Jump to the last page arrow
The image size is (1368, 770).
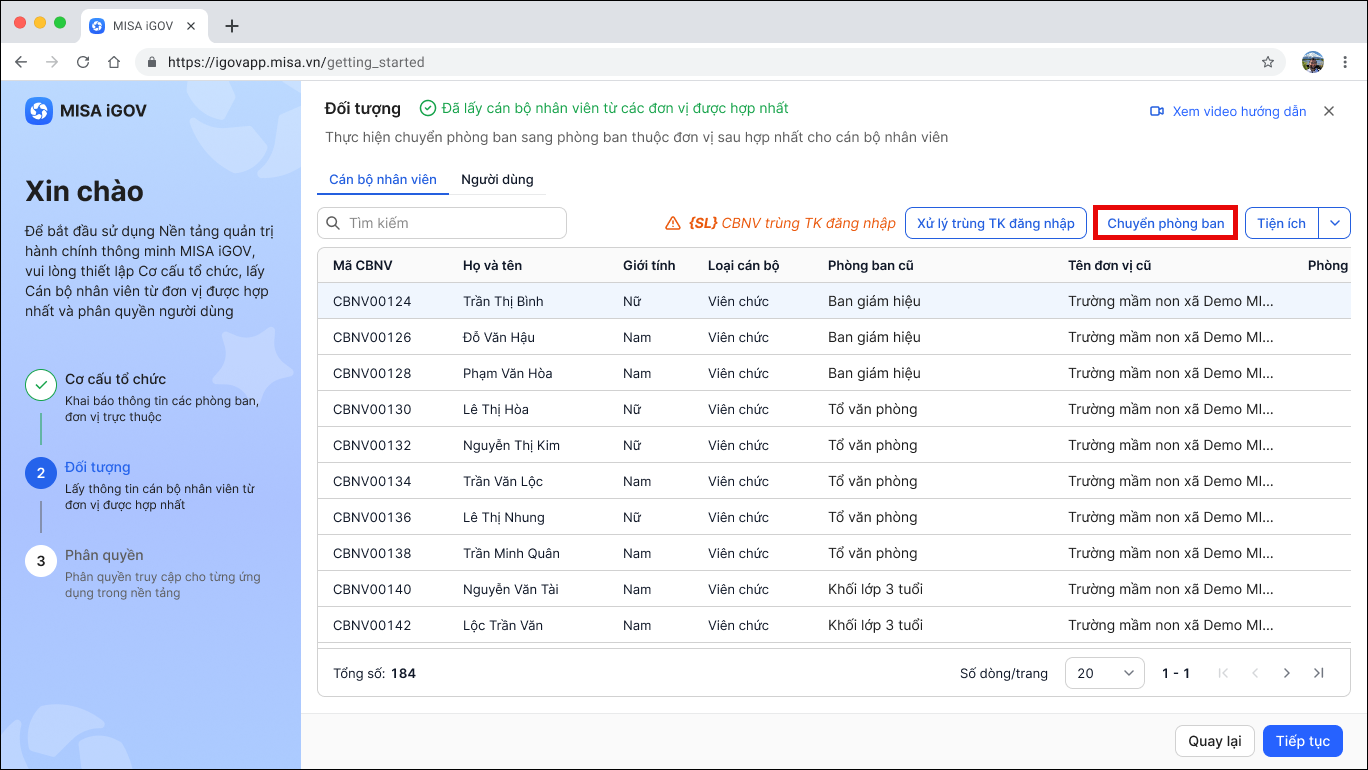(x=1319, y=673)
